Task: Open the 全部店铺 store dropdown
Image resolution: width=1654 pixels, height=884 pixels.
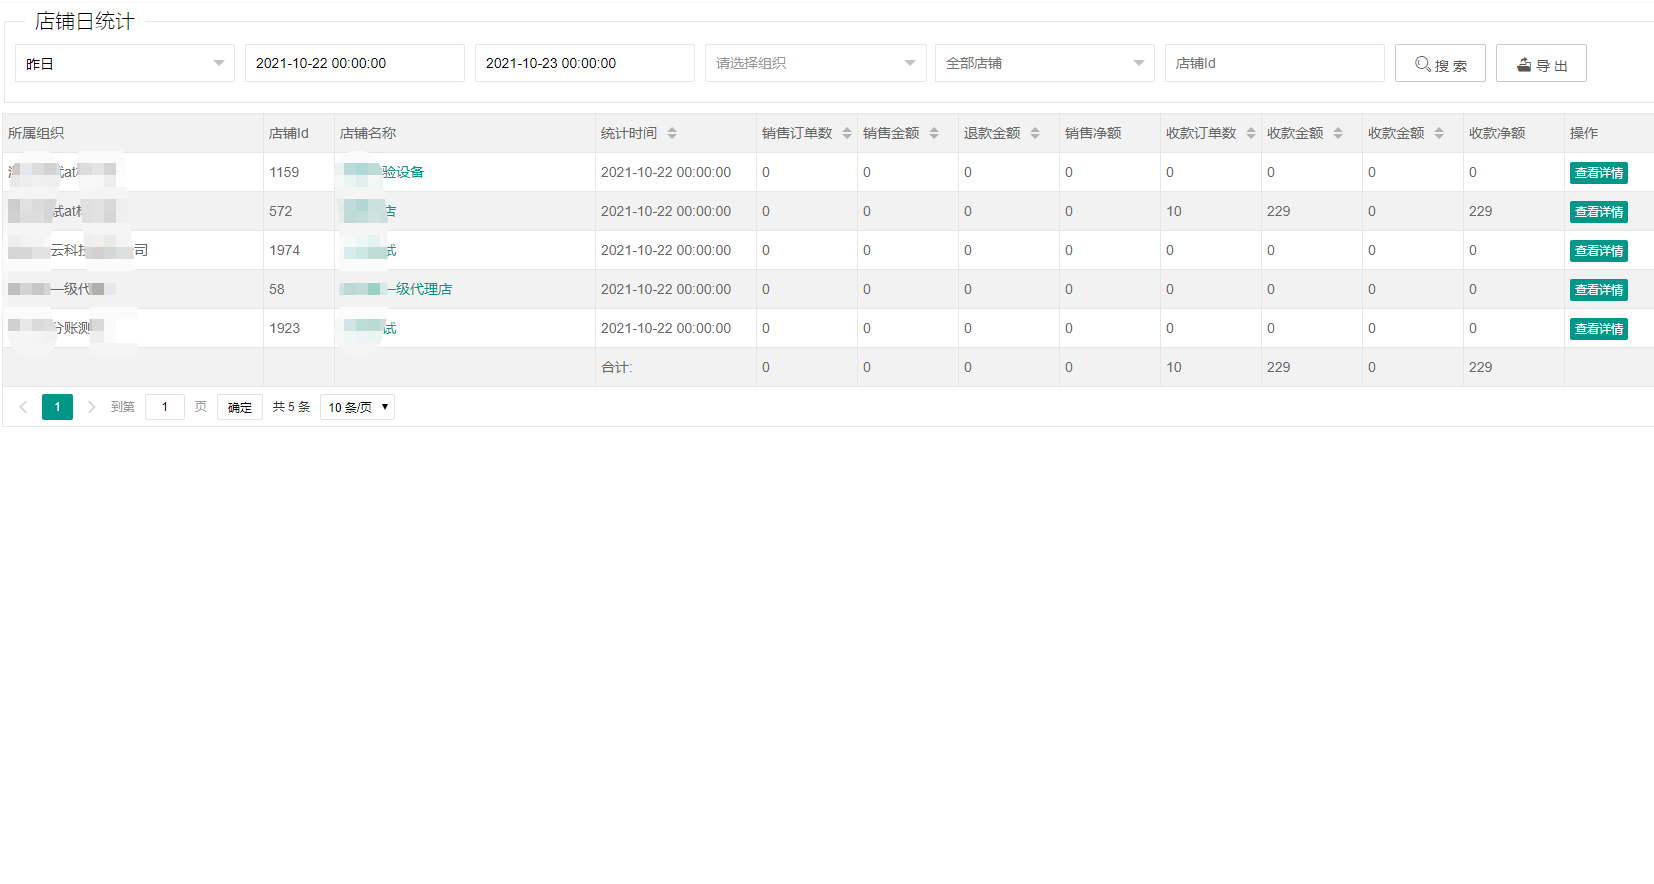Action: [x=1043, y=63]
